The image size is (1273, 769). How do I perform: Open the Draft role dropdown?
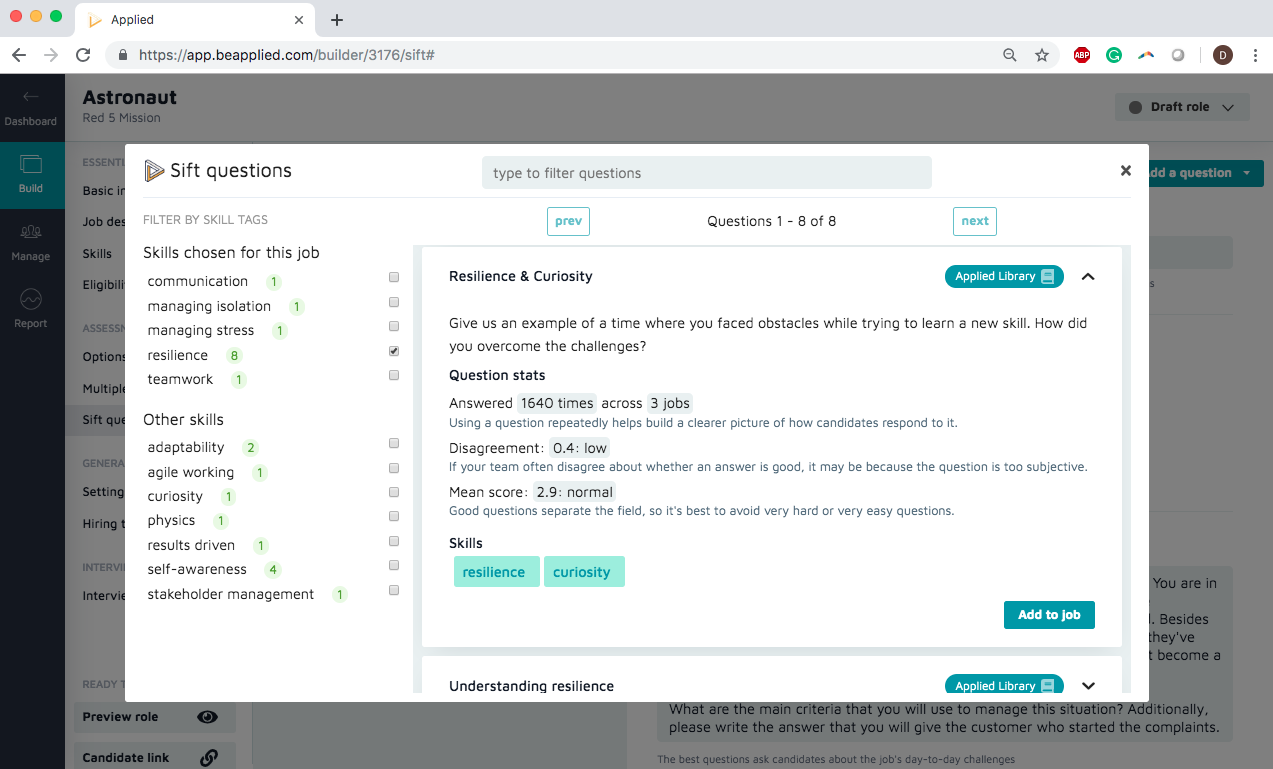point(1181,108)
